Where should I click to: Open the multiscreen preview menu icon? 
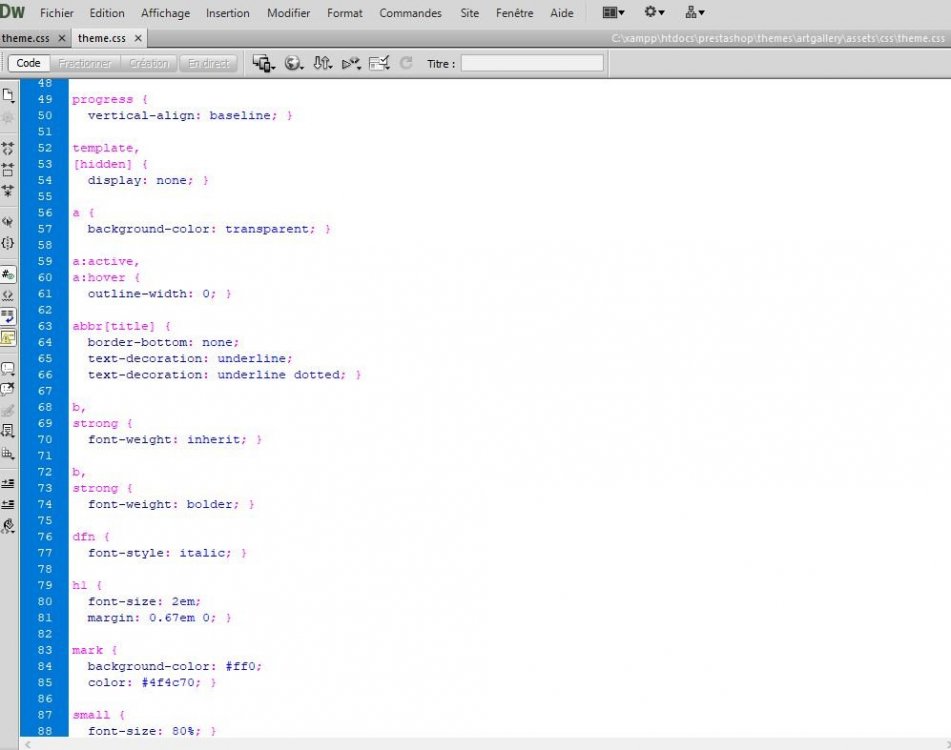[263, 63]
